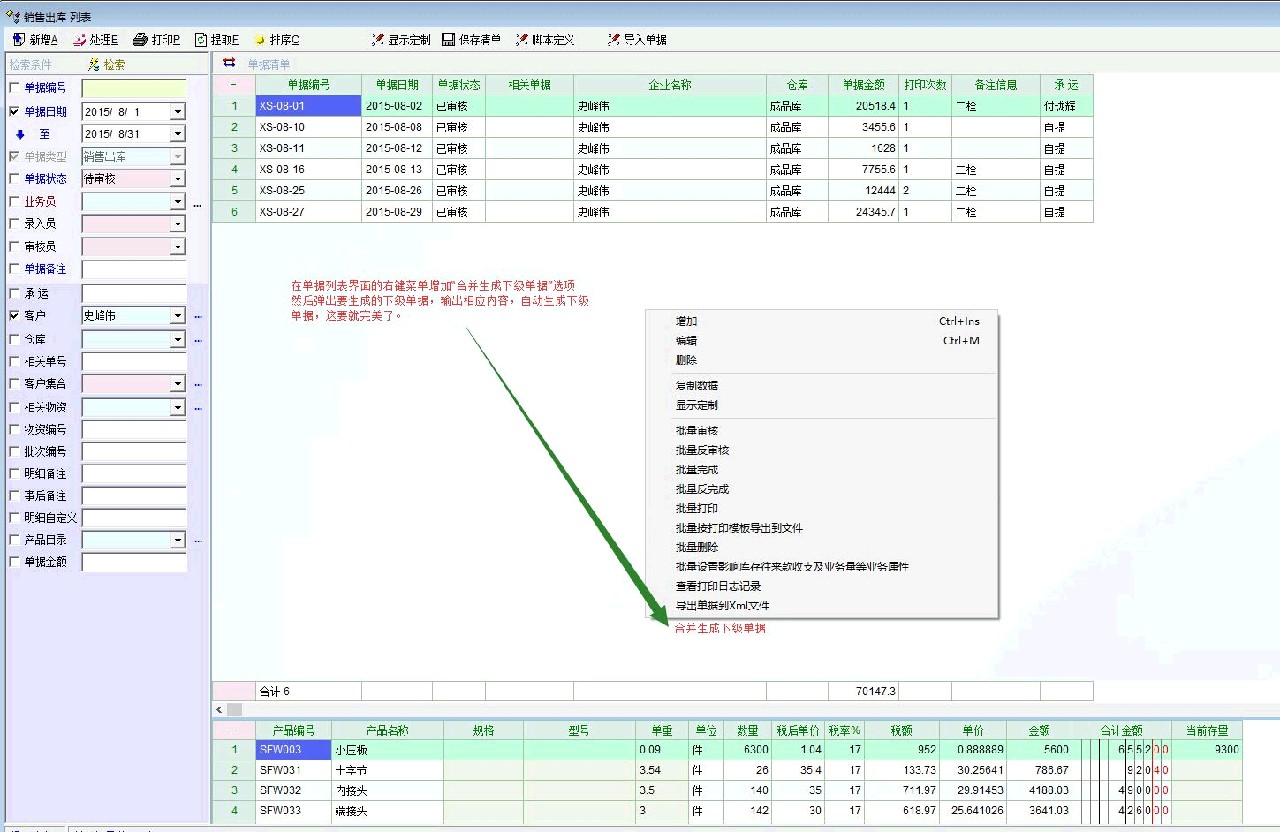
Task: Open the 客户 dropdown showing 史峰伟
Action: click(x=177, y=316)
